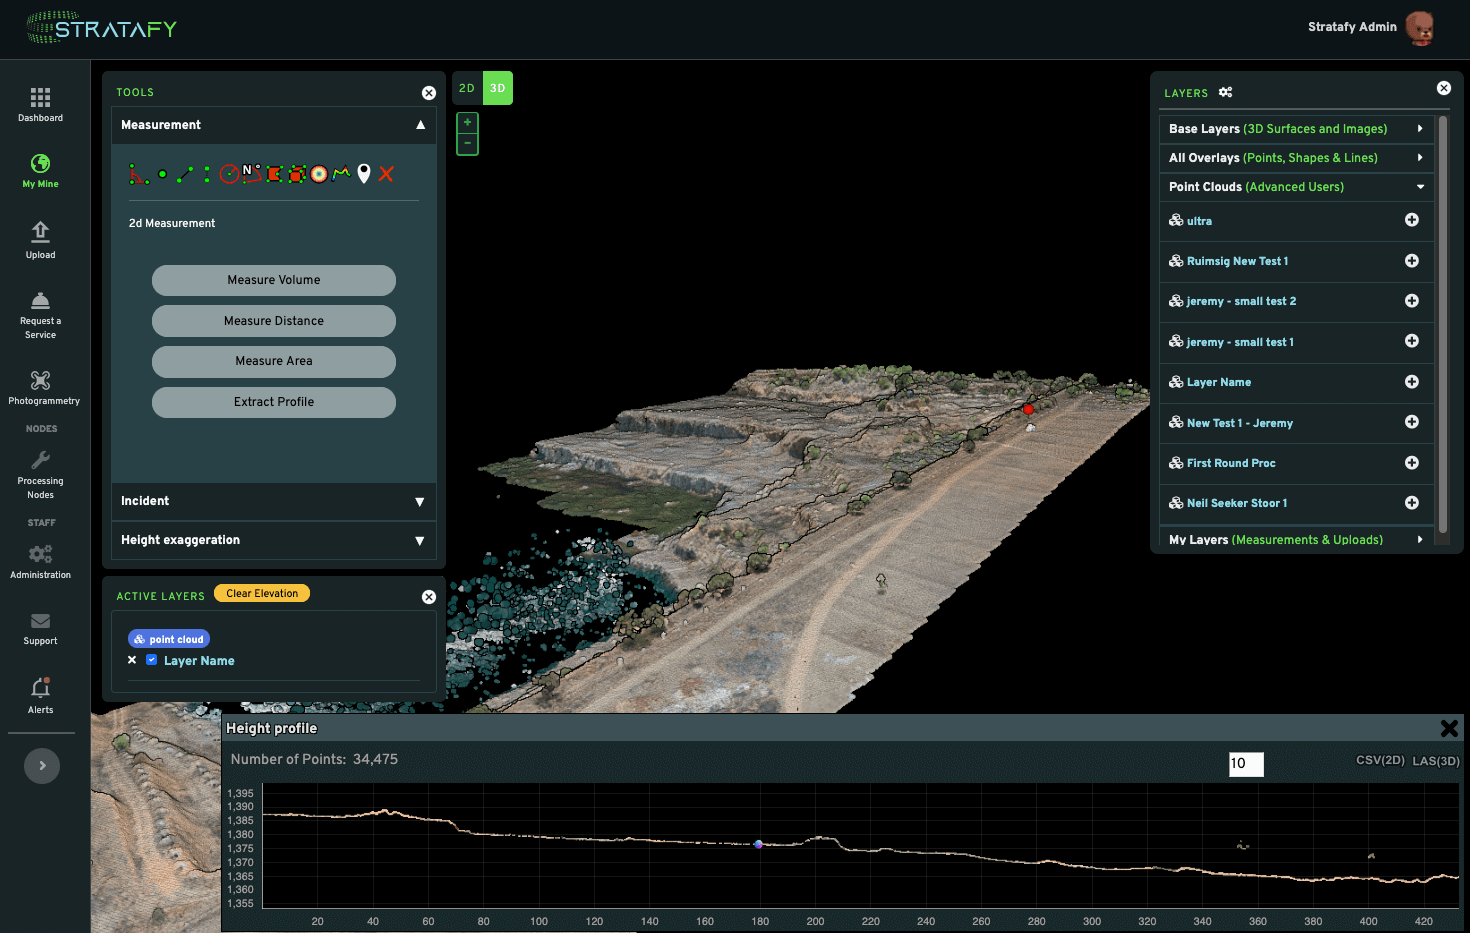Screen dimensions: 1470x933
Task: Select the volume box measurement tool
Action: coord(296,174)
